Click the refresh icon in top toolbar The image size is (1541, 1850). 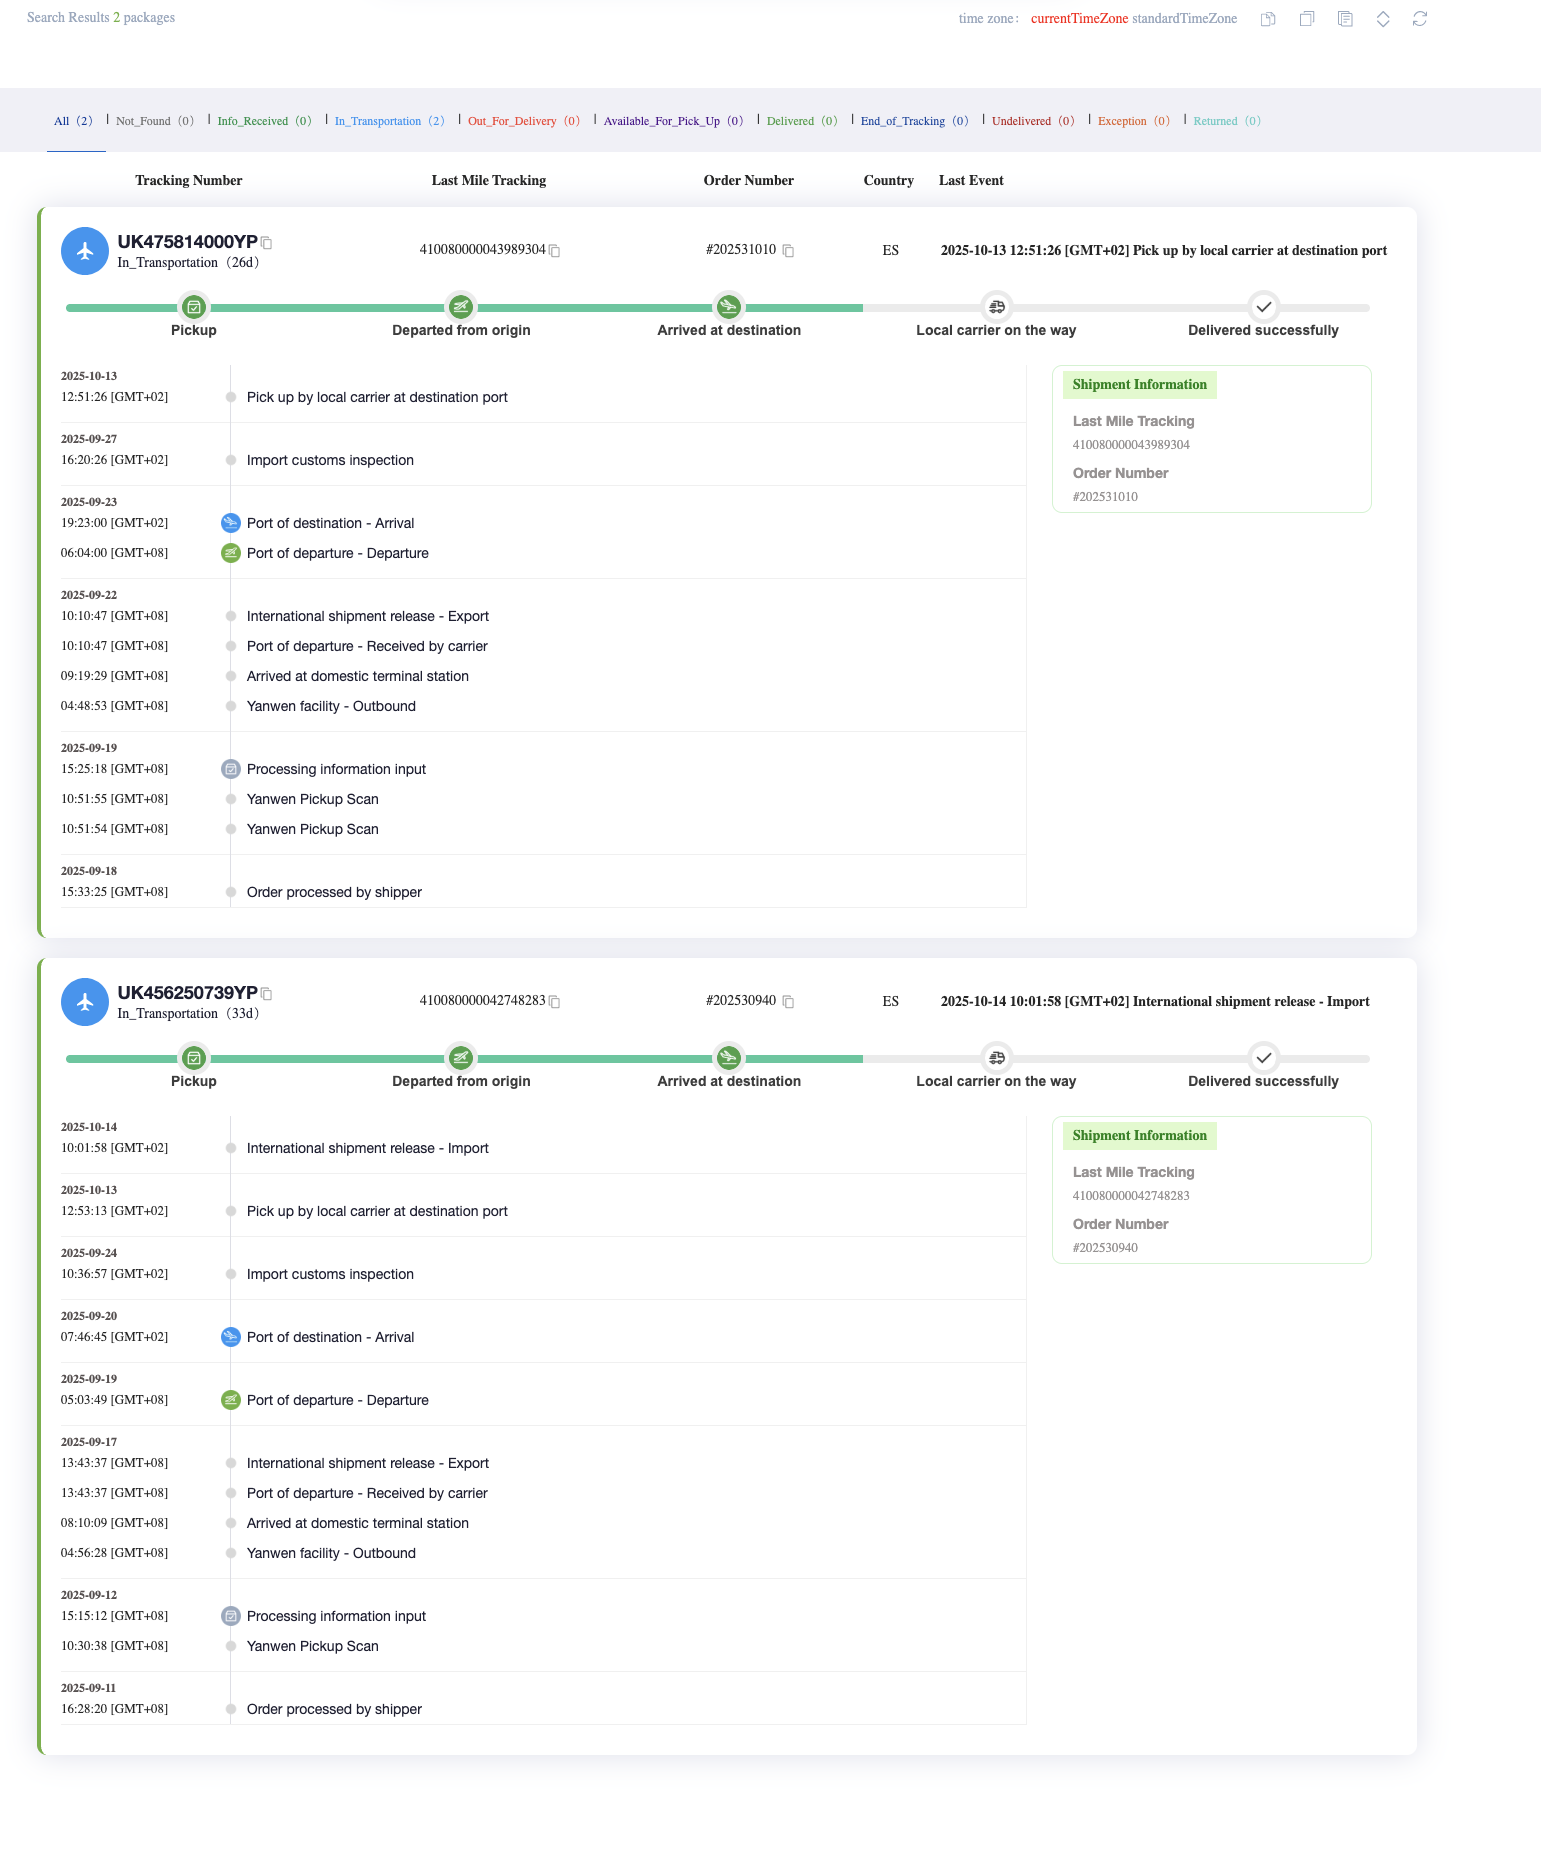point(1419,19)
